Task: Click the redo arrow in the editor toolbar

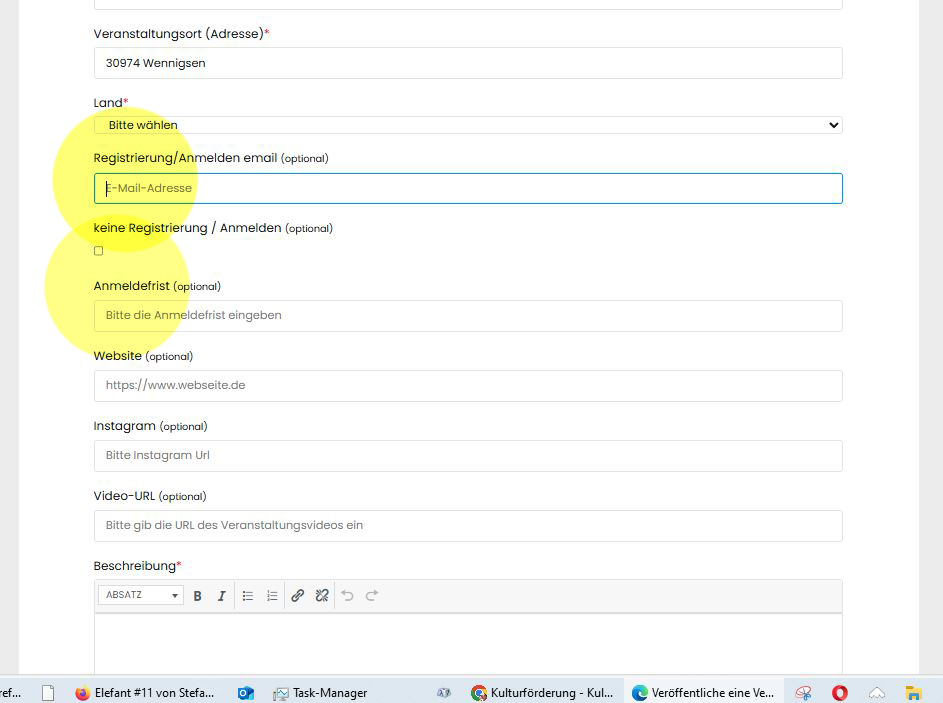Action: tap(372, 596)
